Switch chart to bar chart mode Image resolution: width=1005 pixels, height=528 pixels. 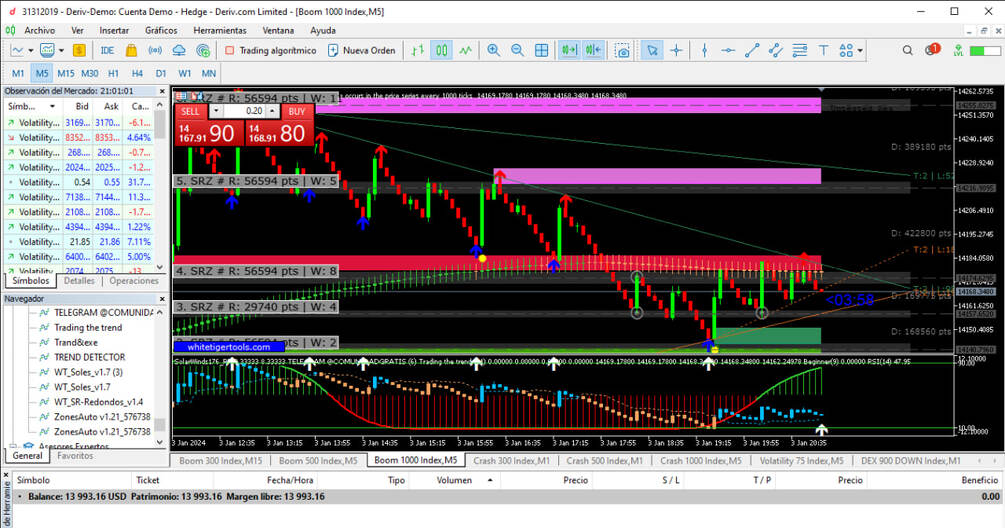418,50
